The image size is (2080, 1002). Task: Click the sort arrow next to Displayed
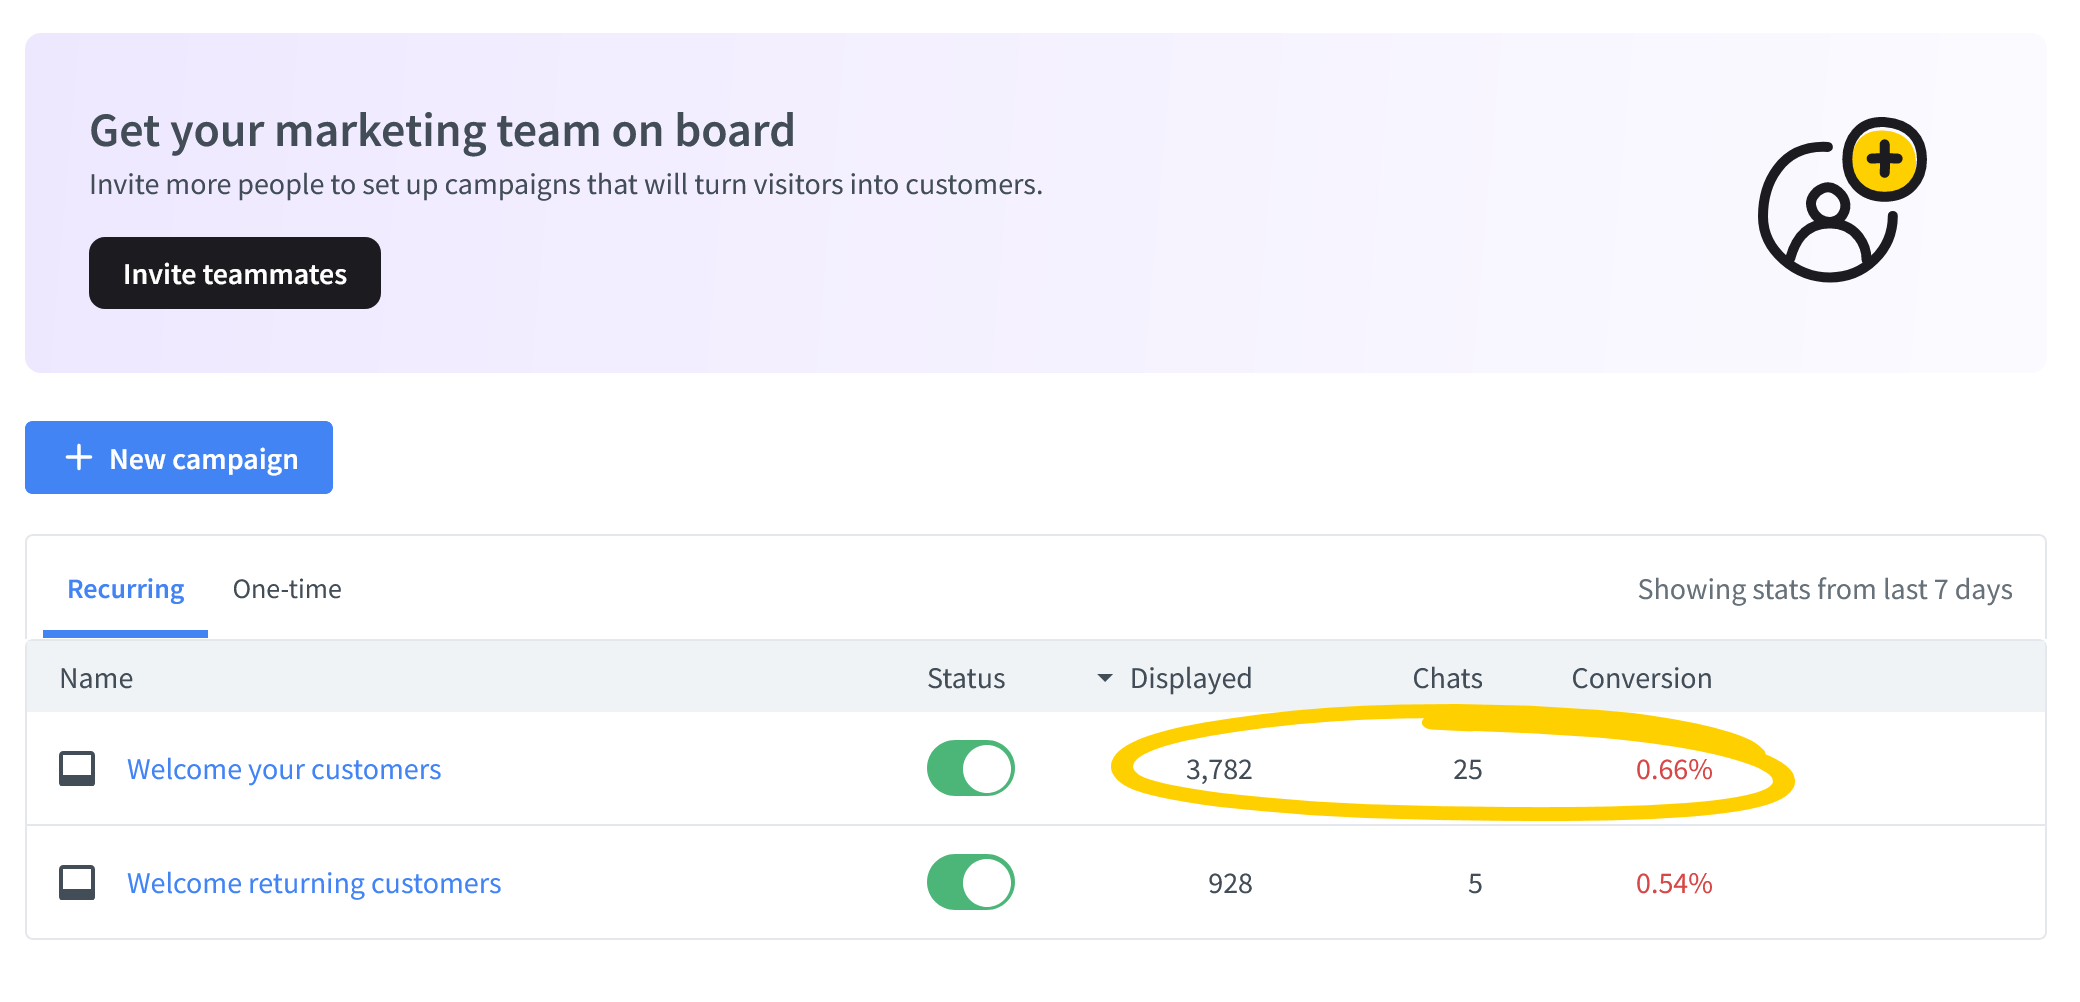click(1105, 678)
